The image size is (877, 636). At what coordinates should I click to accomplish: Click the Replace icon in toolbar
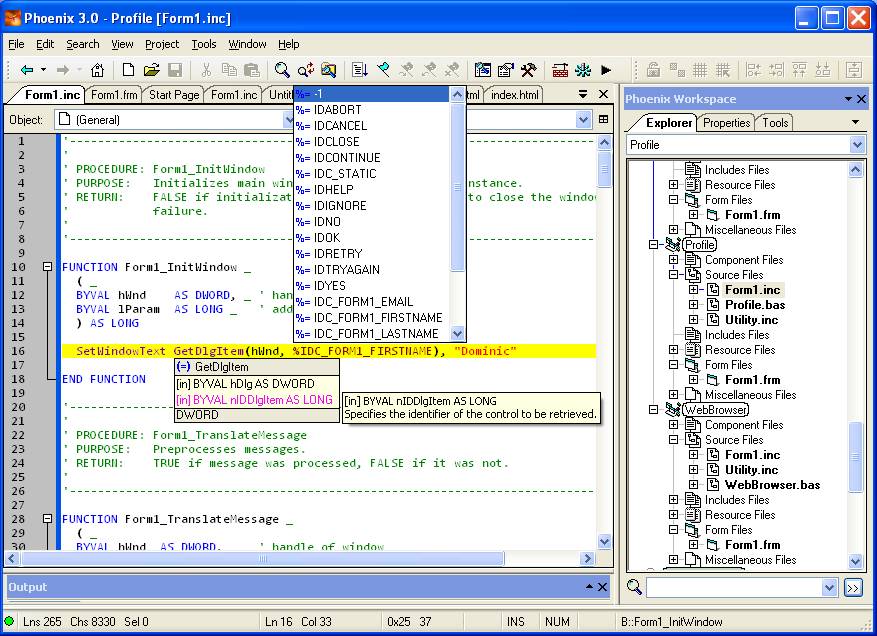pyautogui.click(x=306, y=70)
